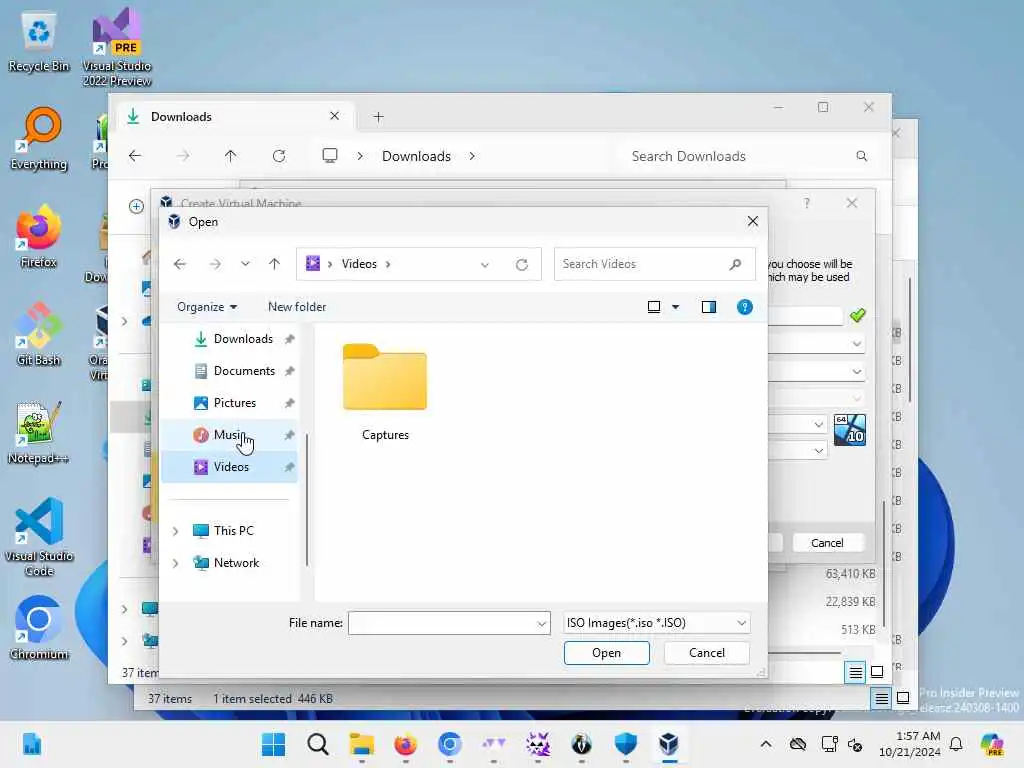Go up one folder level in Open dialog
This screenshot has height=768, width=1024.
274,264
